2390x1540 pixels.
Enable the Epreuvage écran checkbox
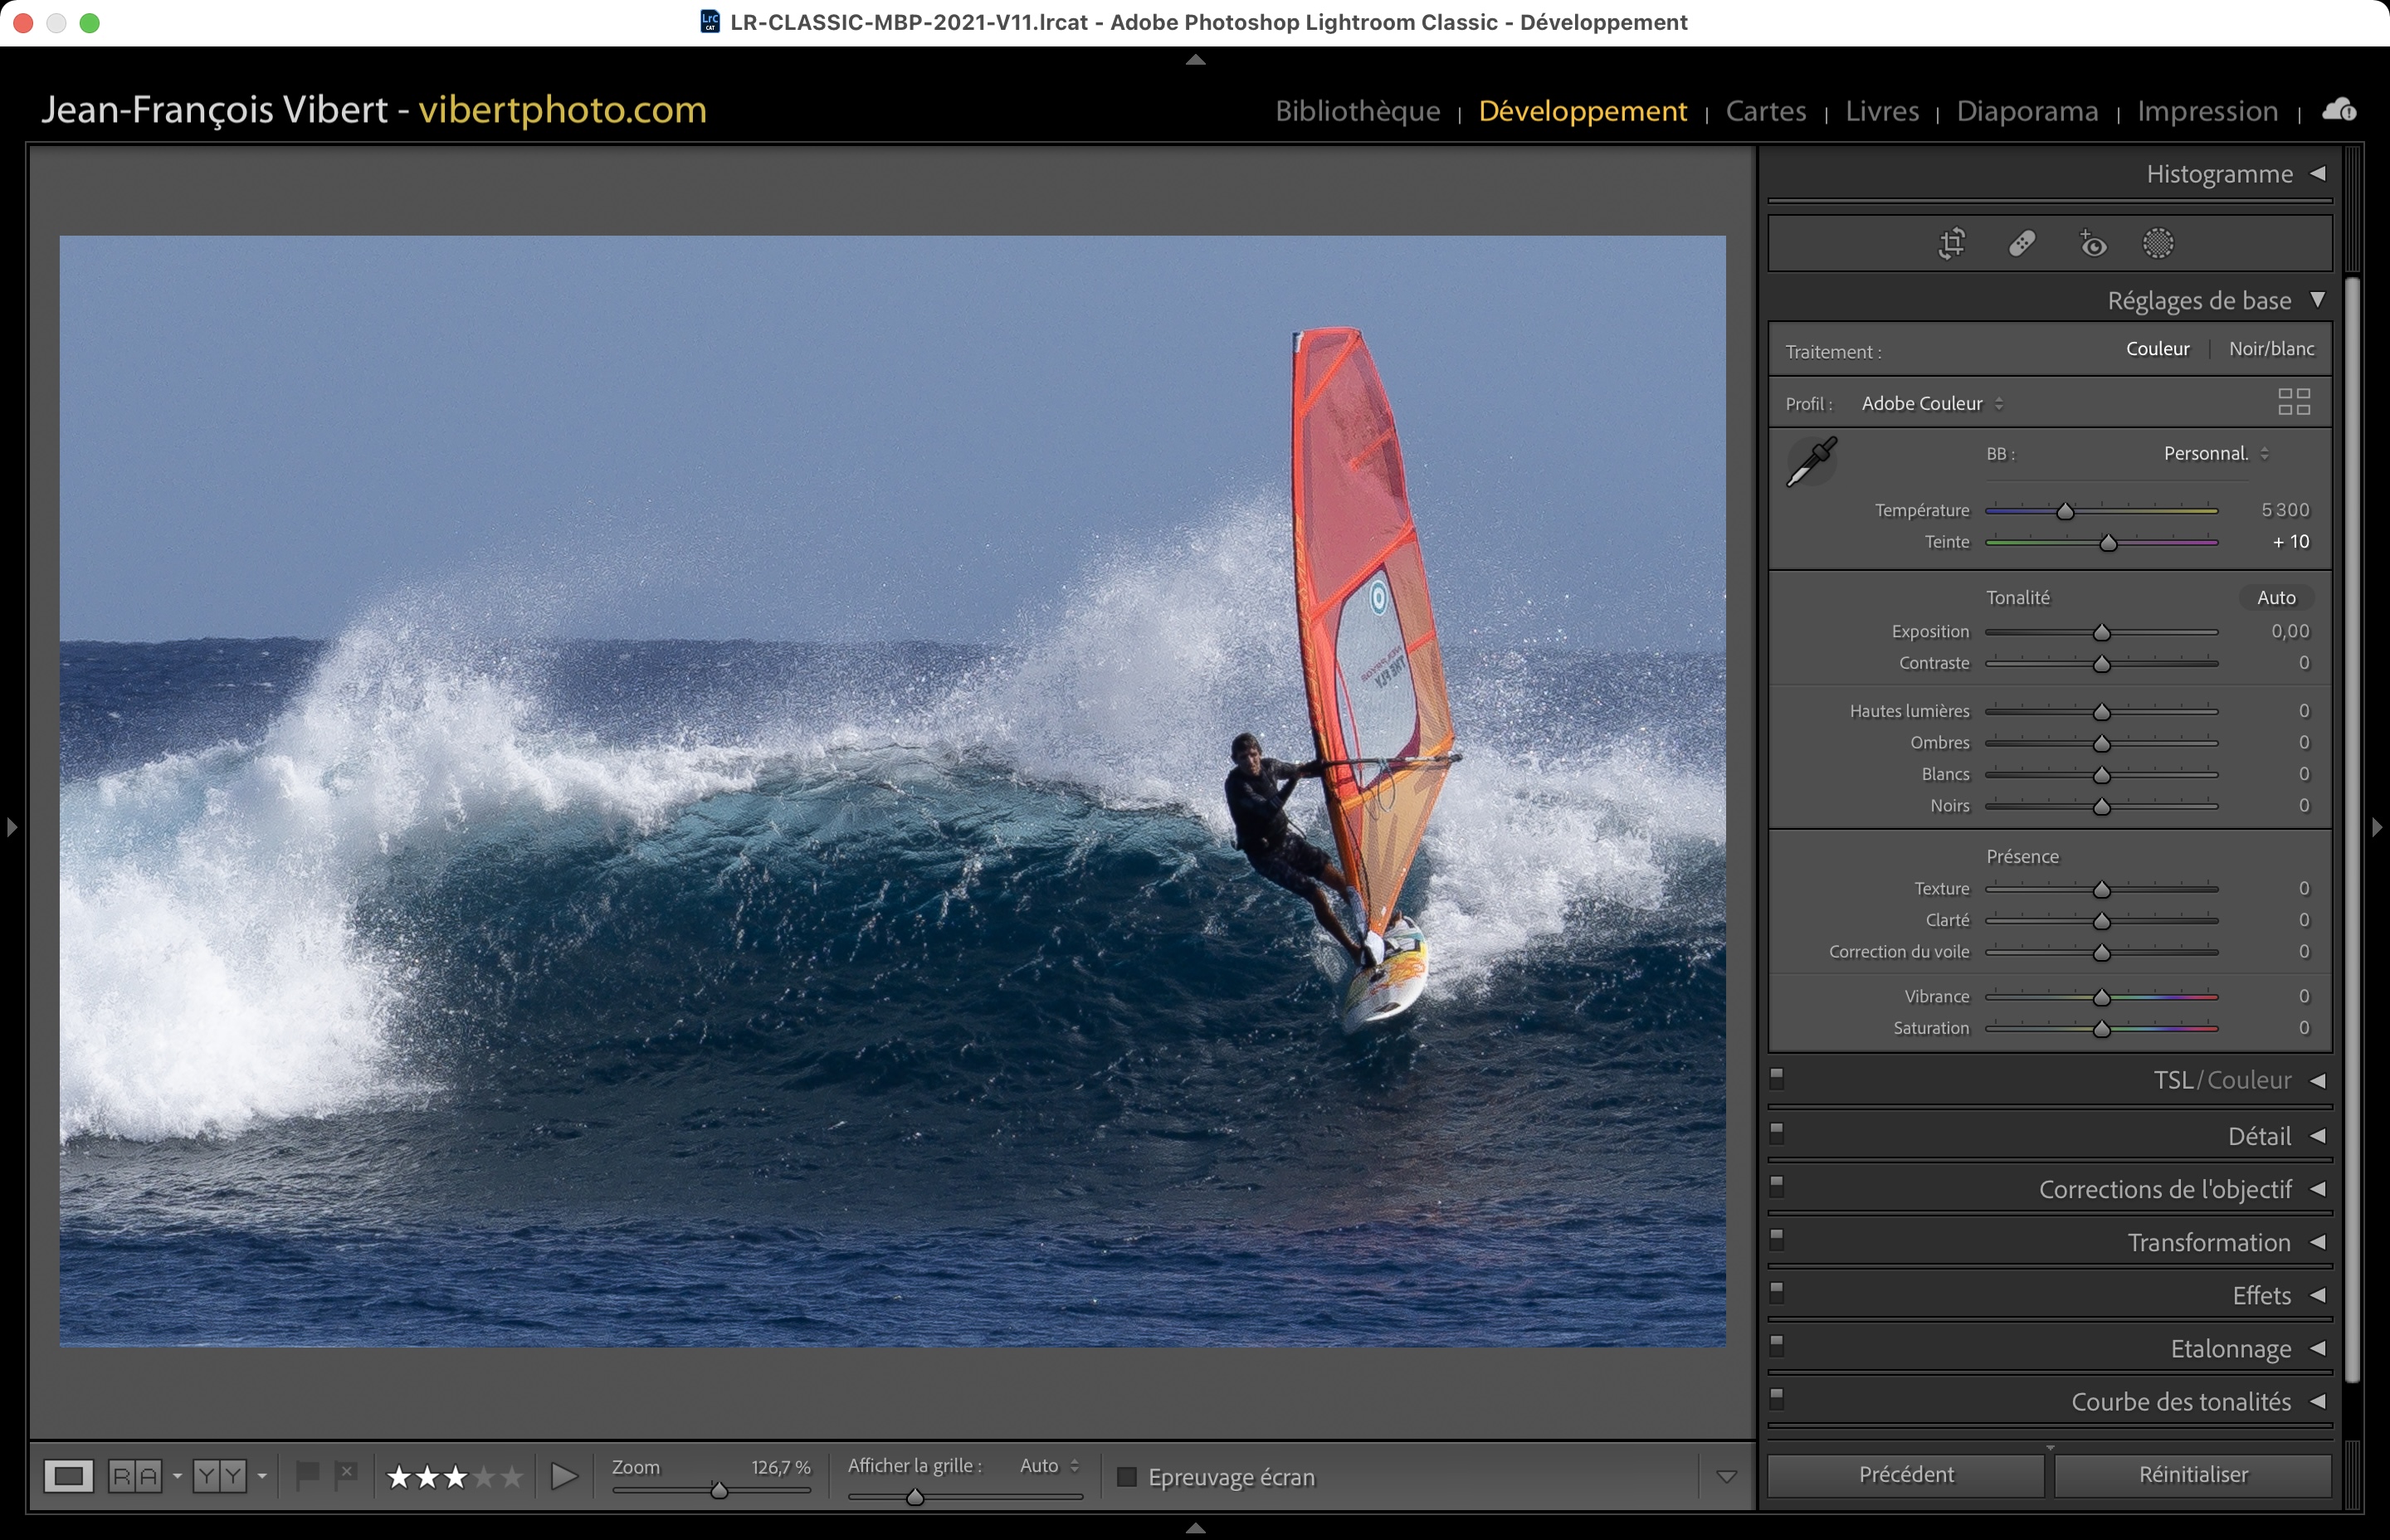pos(1127,1477)
